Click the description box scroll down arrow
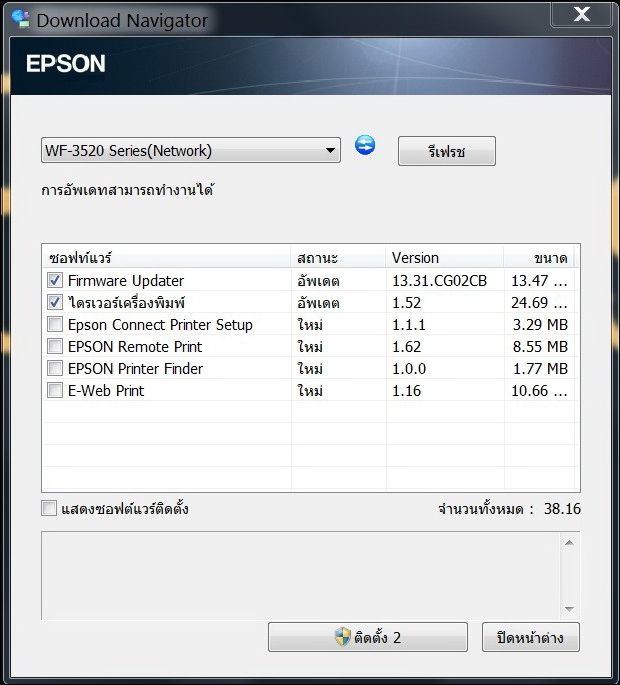 [x=569, y=609]
